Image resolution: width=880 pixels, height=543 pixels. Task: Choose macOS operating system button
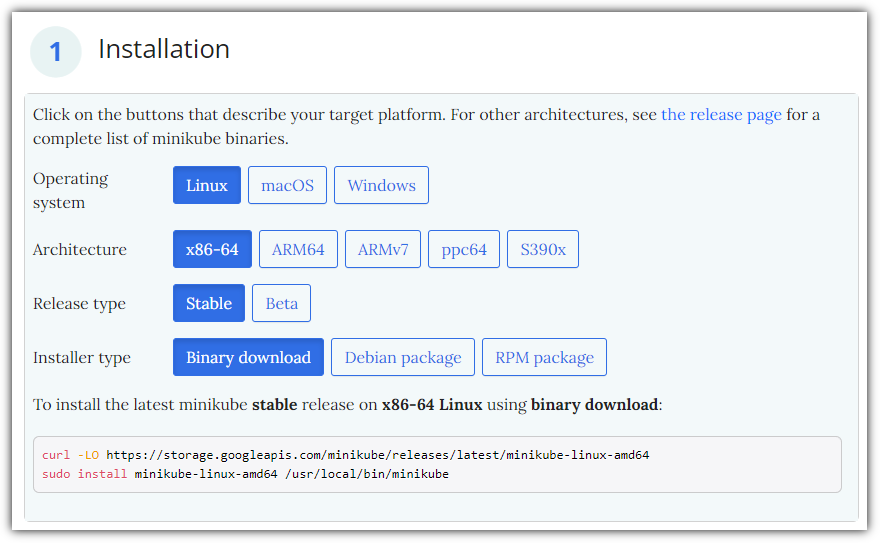(x=287, y=185)
